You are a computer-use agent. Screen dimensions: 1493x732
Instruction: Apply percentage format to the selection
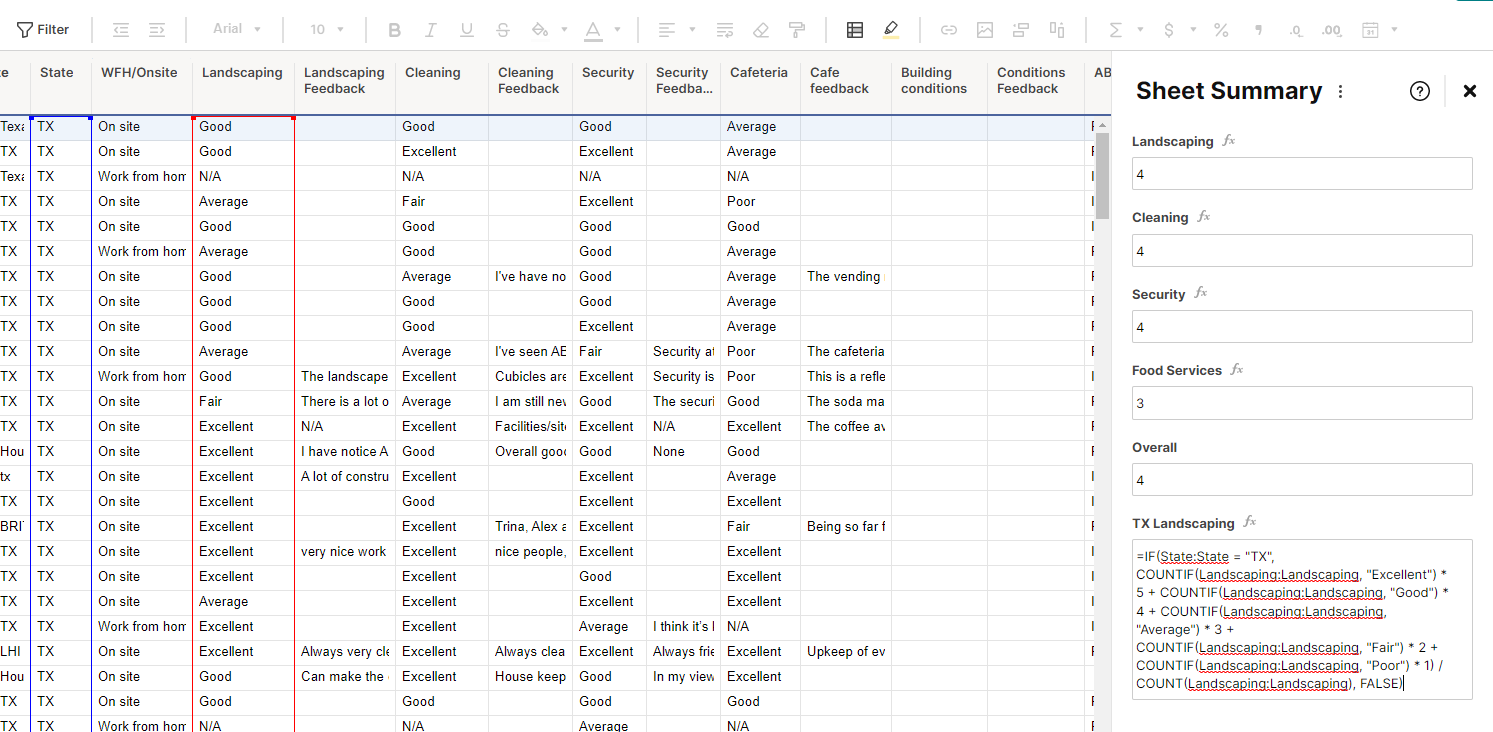click(1221, 29)
